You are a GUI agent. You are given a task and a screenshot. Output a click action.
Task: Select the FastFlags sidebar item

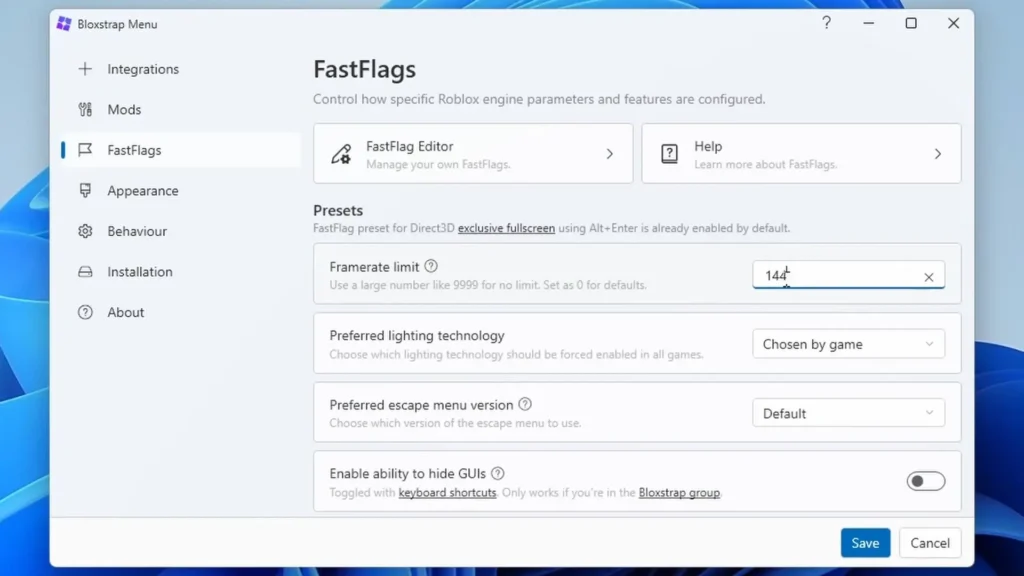pos(181,150)
